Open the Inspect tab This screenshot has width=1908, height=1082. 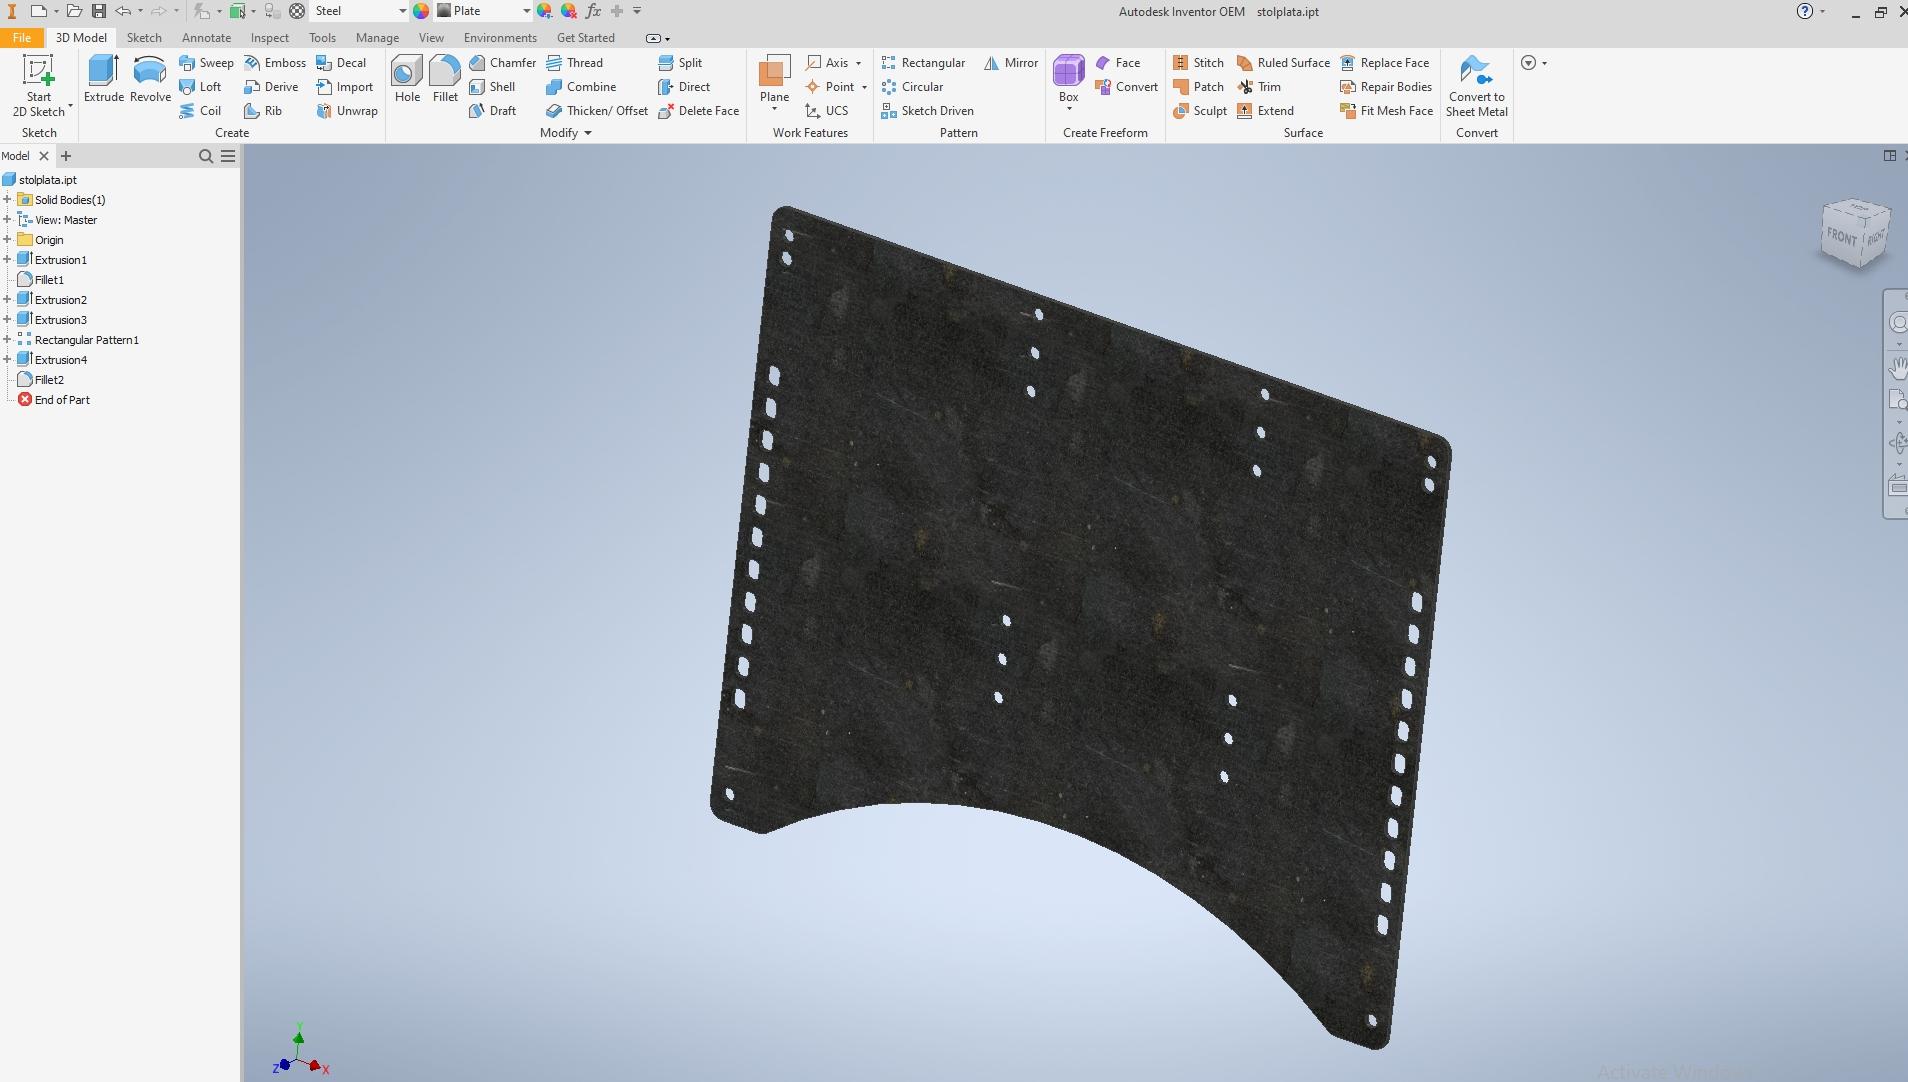(x=270, y=37)
